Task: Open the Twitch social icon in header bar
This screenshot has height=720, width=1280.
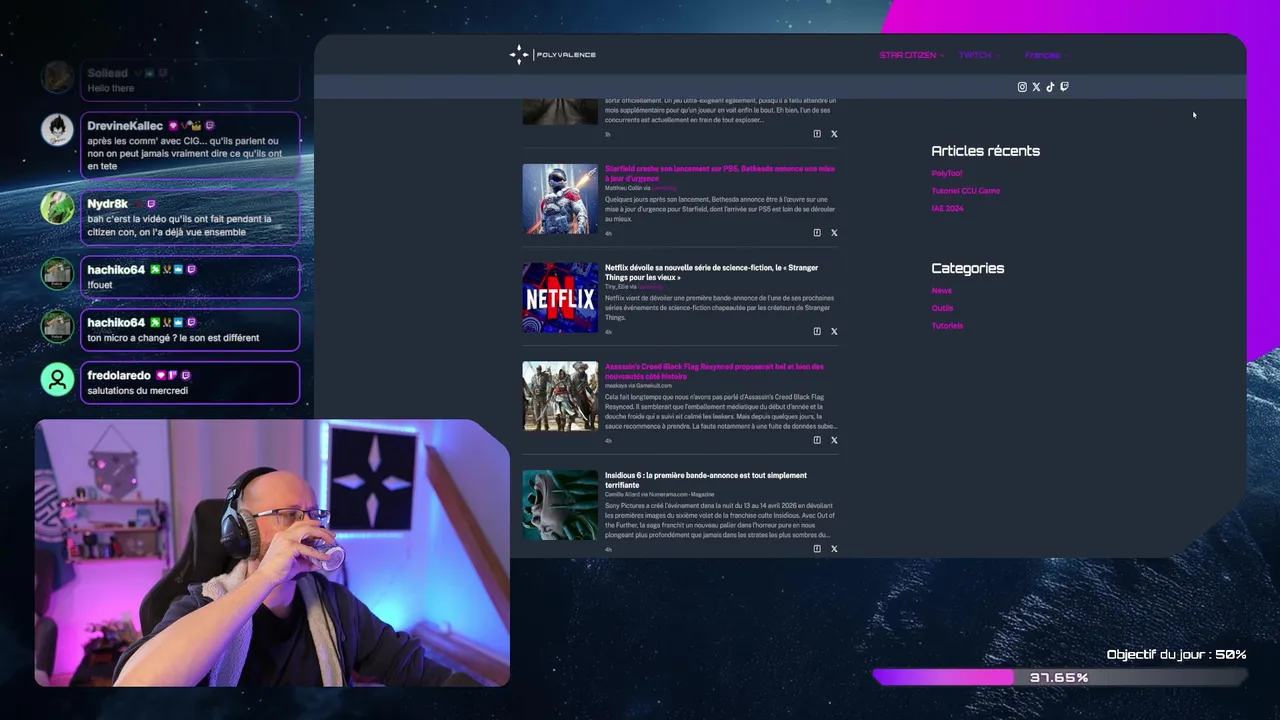Action: pyautogui.click(x=1064, y=87)
